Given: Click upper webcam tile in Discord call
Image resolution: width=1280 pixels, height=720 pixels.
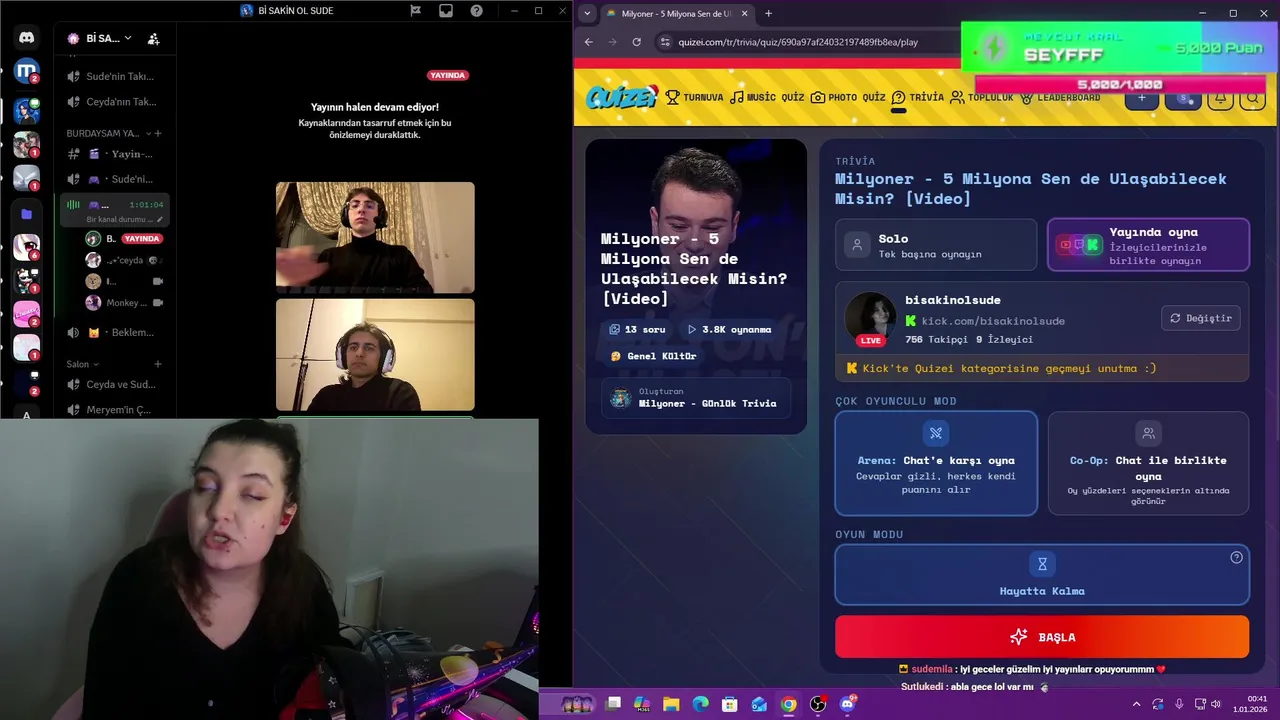Looking at the screenshot, I should 375,237.
